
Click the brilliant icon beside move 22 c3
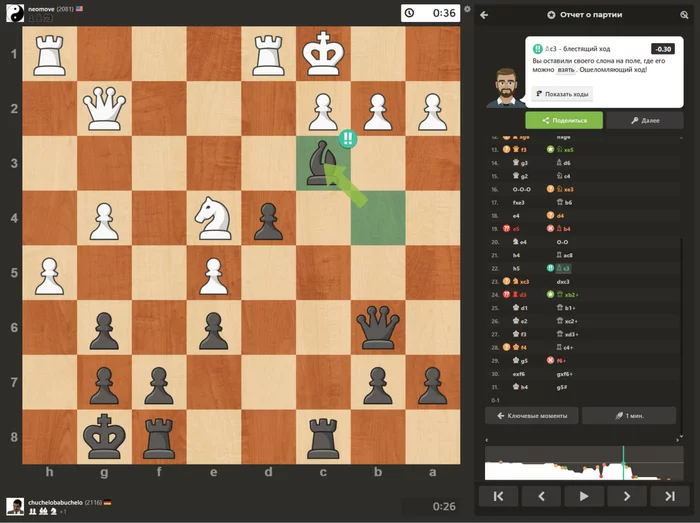[550, 268]
